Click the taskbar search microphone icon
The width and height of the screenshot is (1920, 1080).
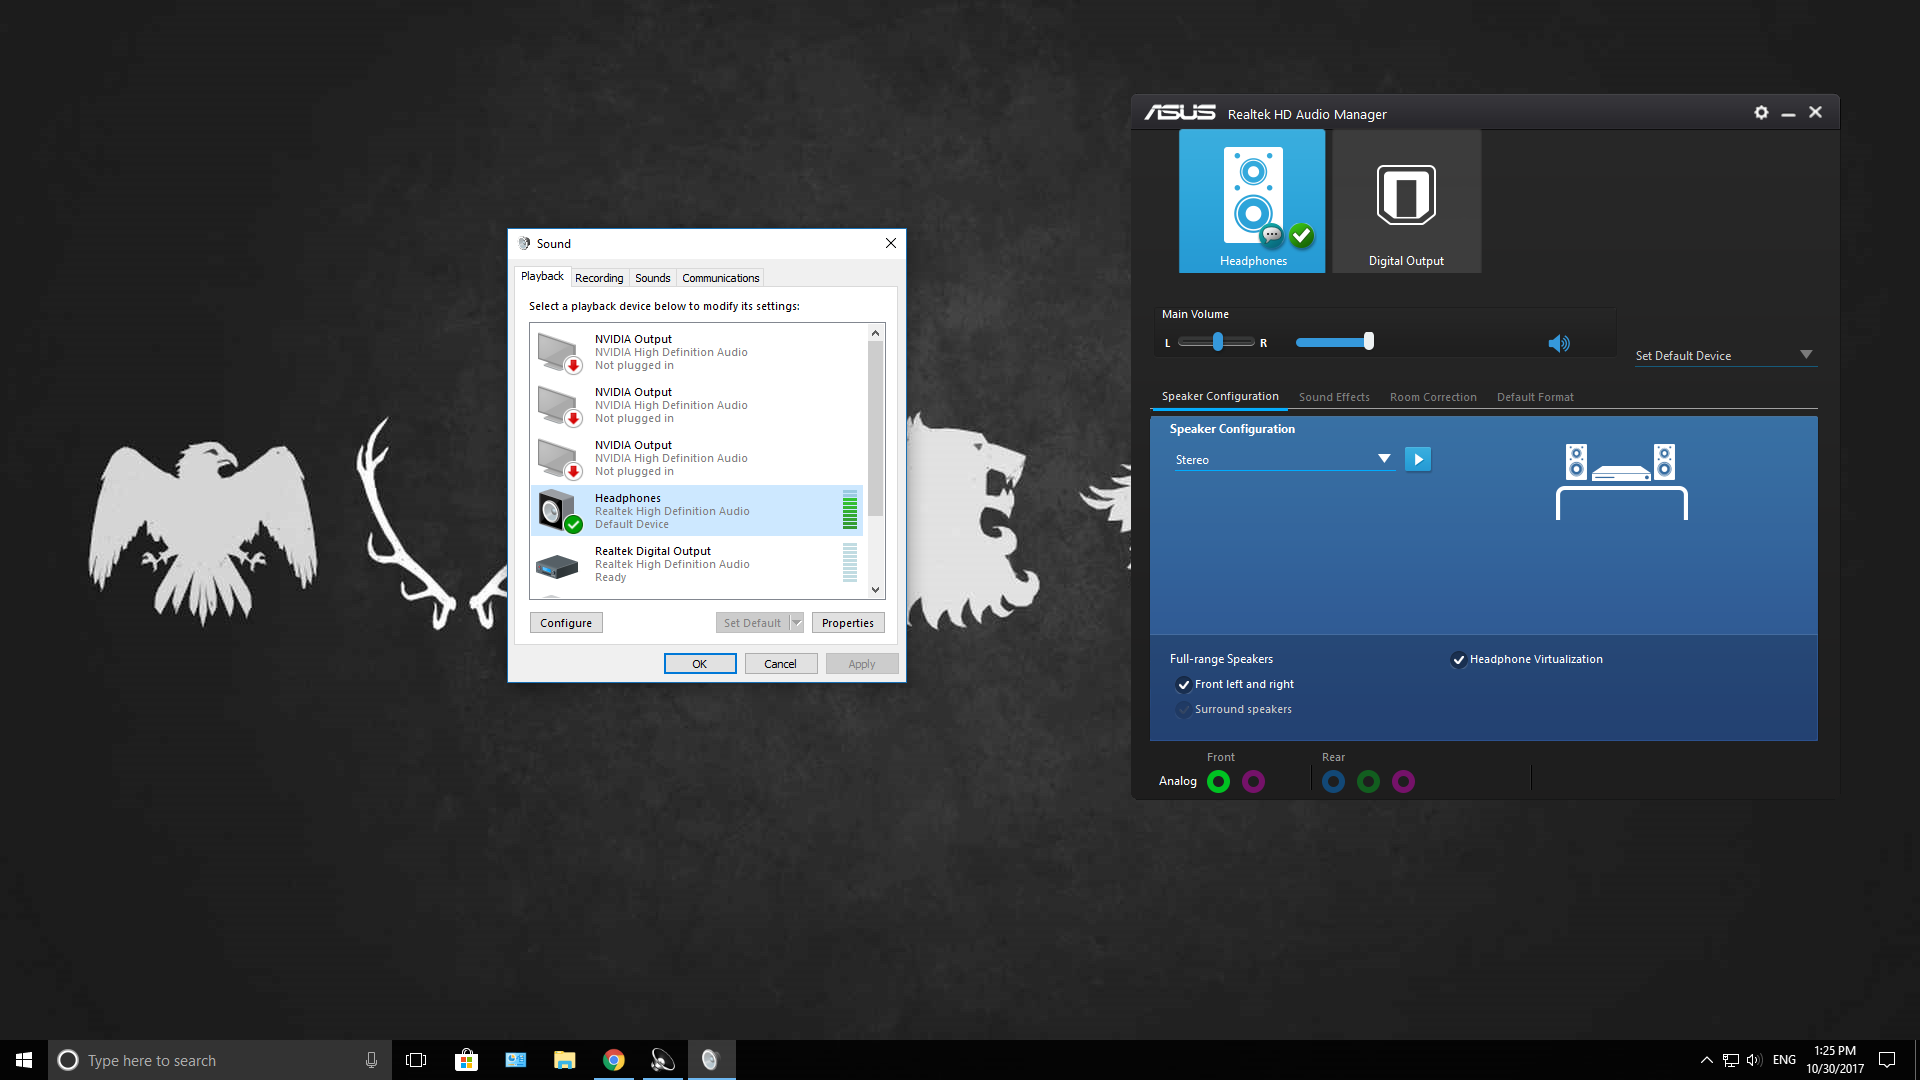click(x=371, y=1060)
